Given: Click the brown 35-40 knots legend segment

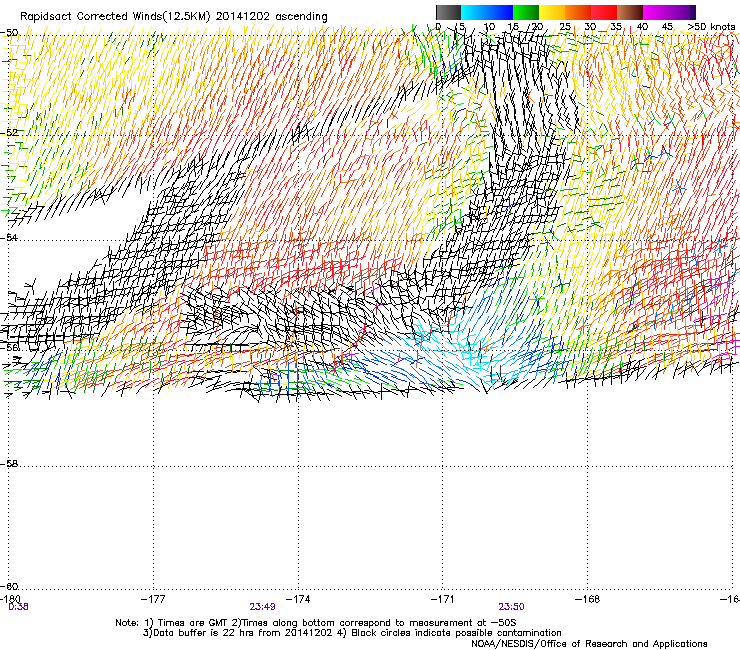Looking at the screenshot, I should click(630, 12).
